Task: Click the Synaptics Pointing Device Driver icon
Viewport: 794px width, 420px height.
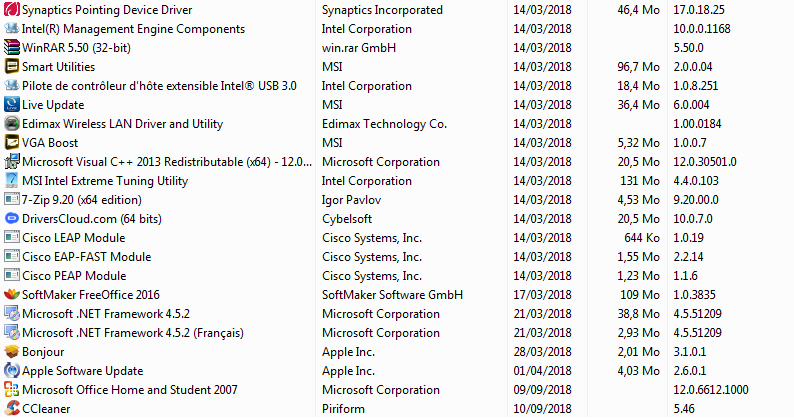Action: (x=12, y=10)
